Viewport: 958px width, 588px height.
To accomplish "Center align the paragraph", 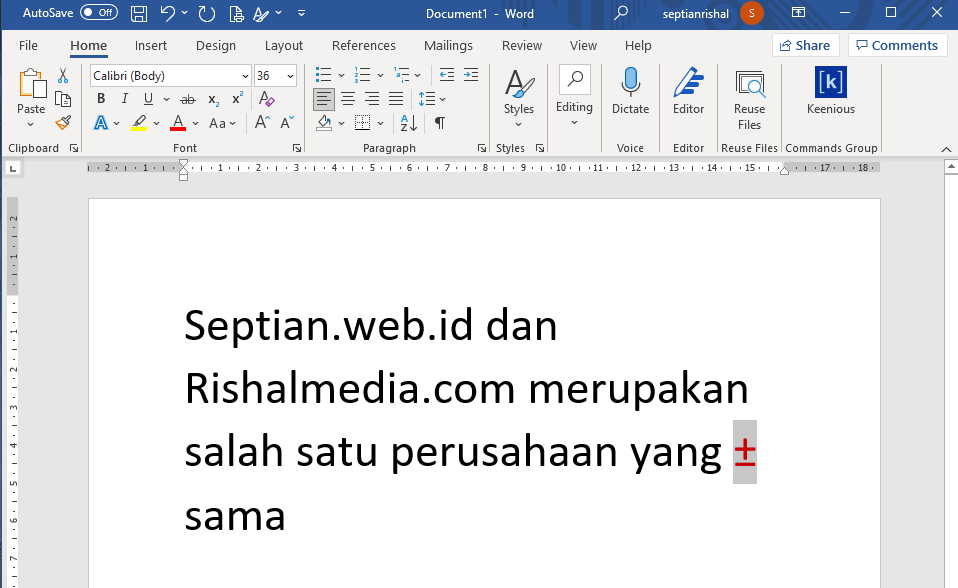I will click(x=348, y=99).
